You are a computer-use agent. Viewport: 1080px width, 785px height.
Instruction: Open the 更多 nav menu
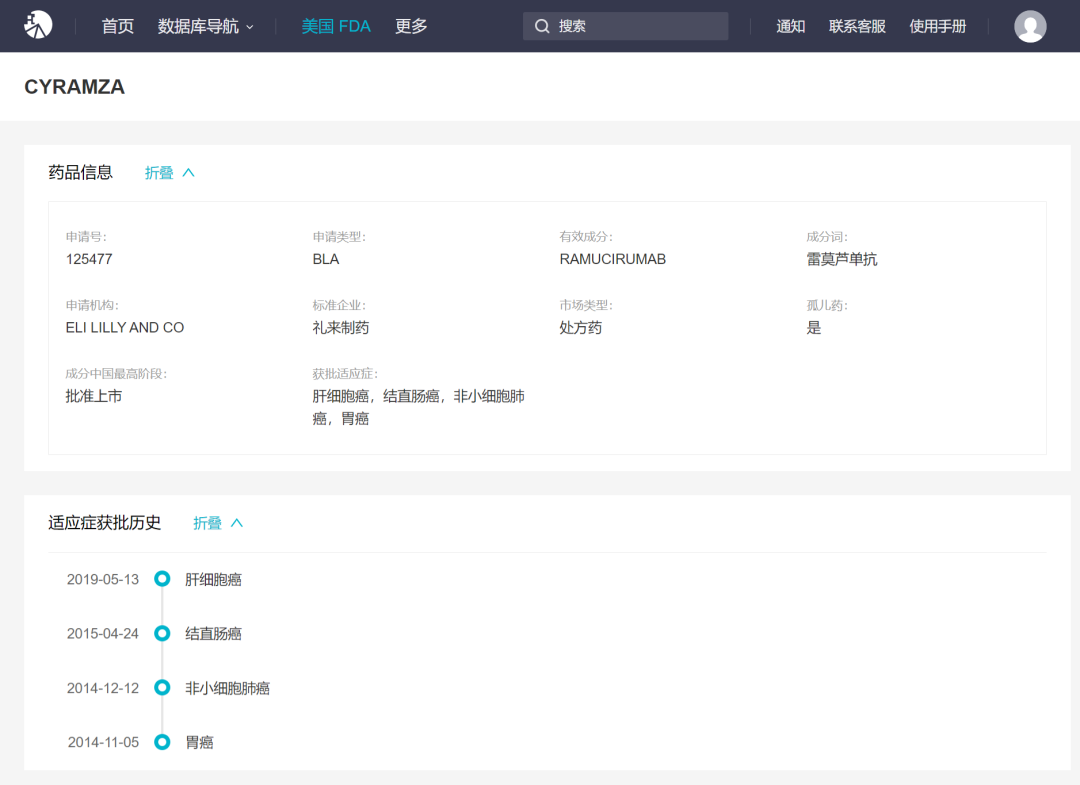[411, 26]
